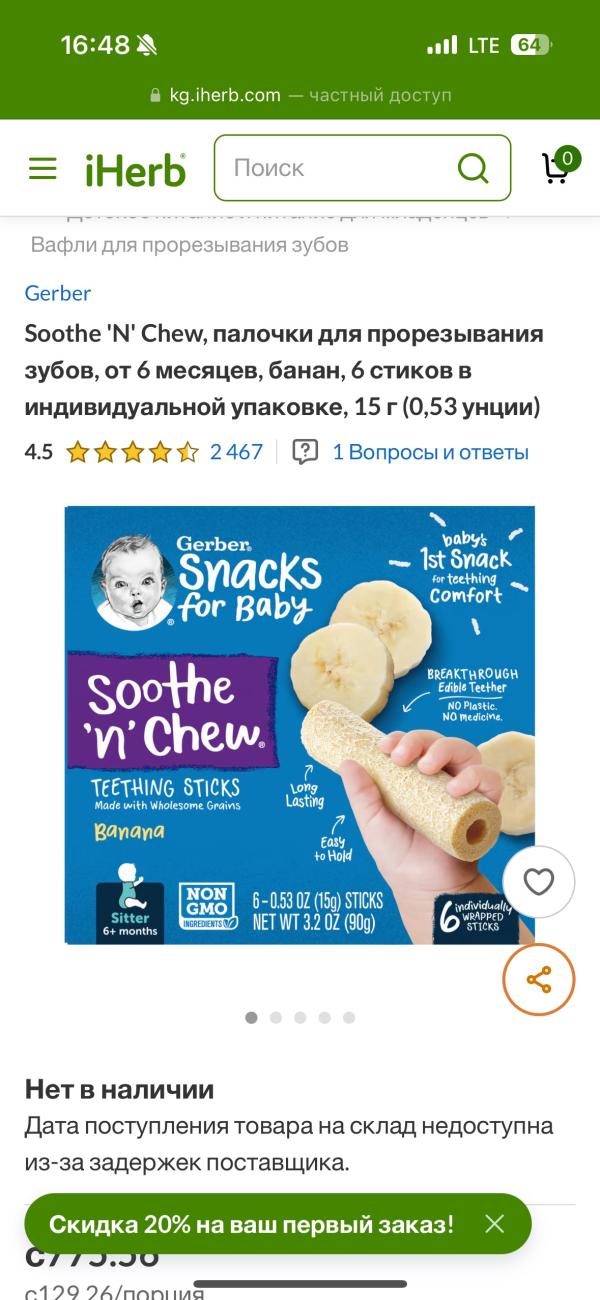The width and height of the screenshot is (600, 1300).
Task: Tap the kg.iherb.com address bar
Action: click(x=300, y=95)
